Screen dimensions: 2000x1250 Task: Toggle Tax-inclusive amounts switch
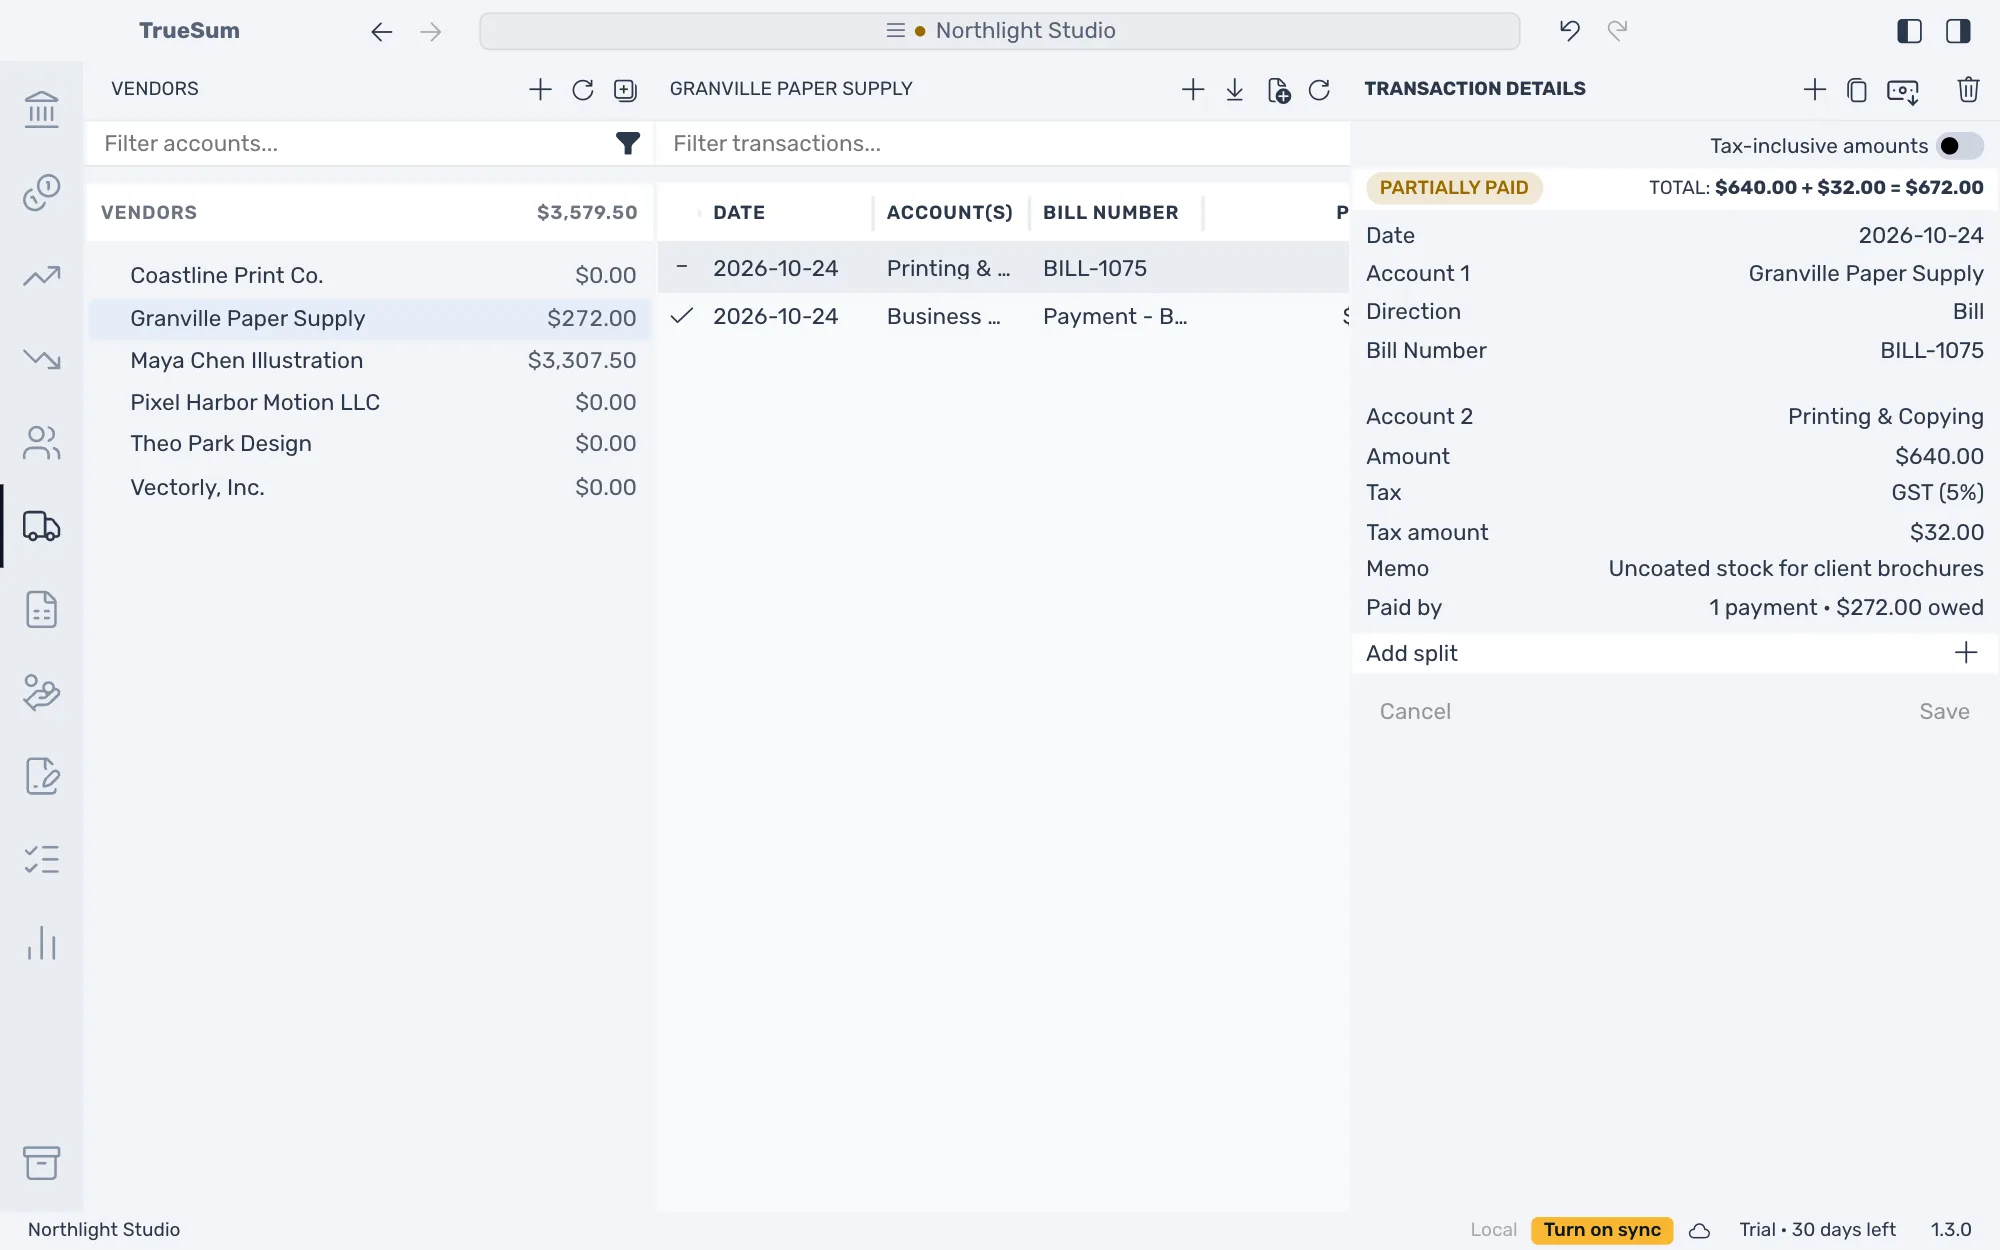[x=1960, y=146]
